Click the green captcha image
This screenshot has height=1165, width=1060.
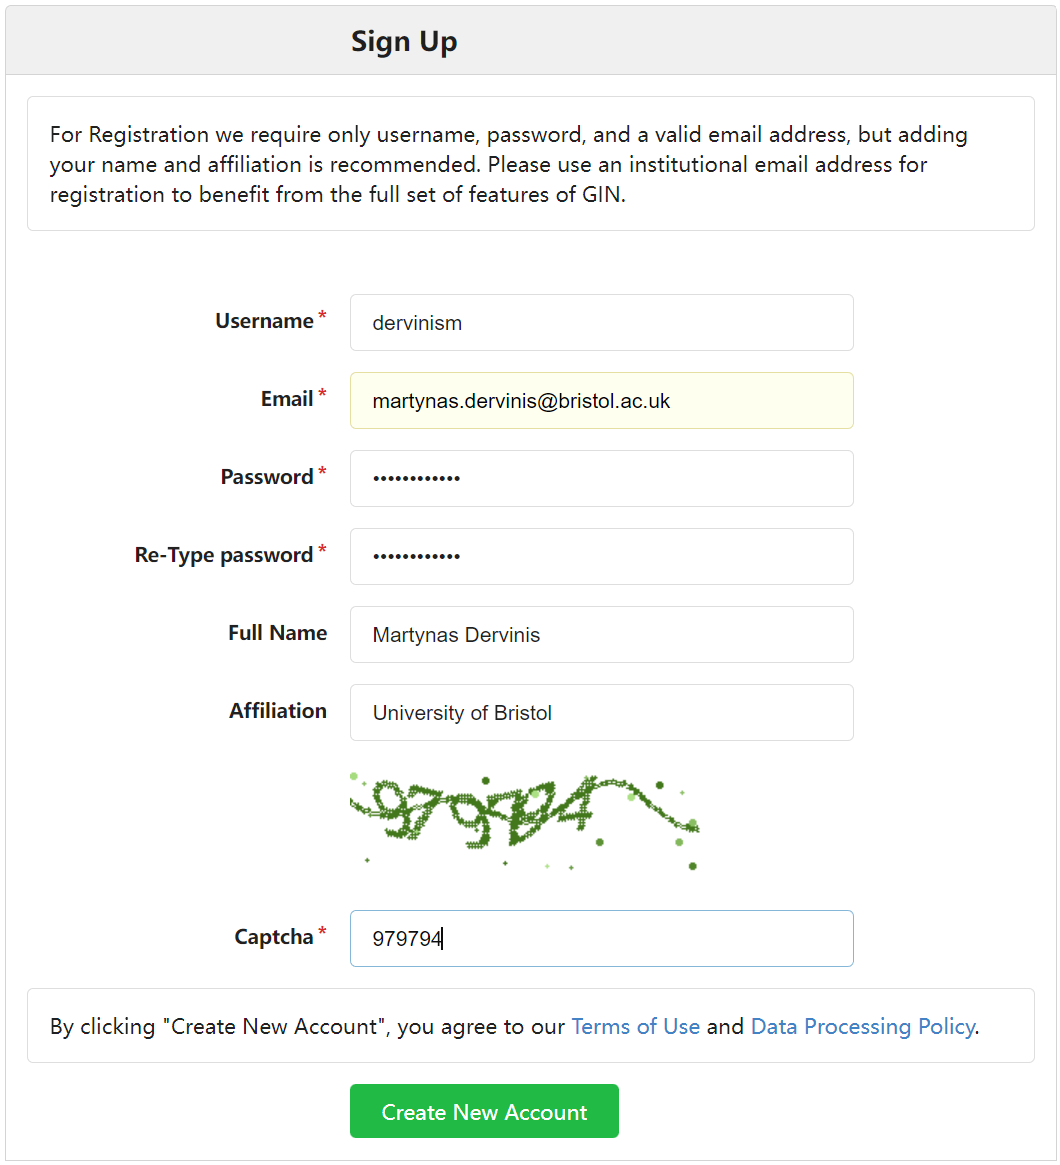(x=525, y=822)
